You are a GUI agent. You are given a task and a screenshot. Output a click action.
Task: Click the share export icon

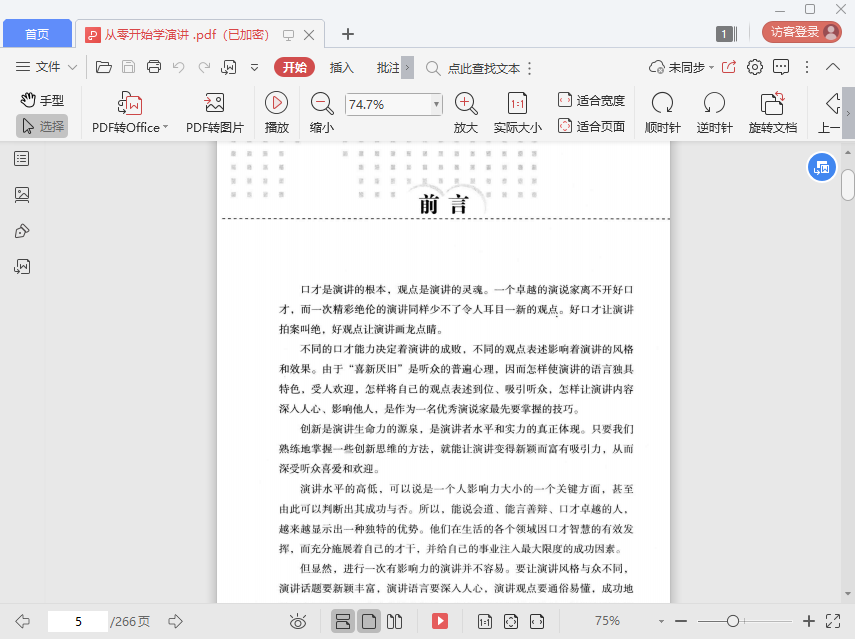728,67
